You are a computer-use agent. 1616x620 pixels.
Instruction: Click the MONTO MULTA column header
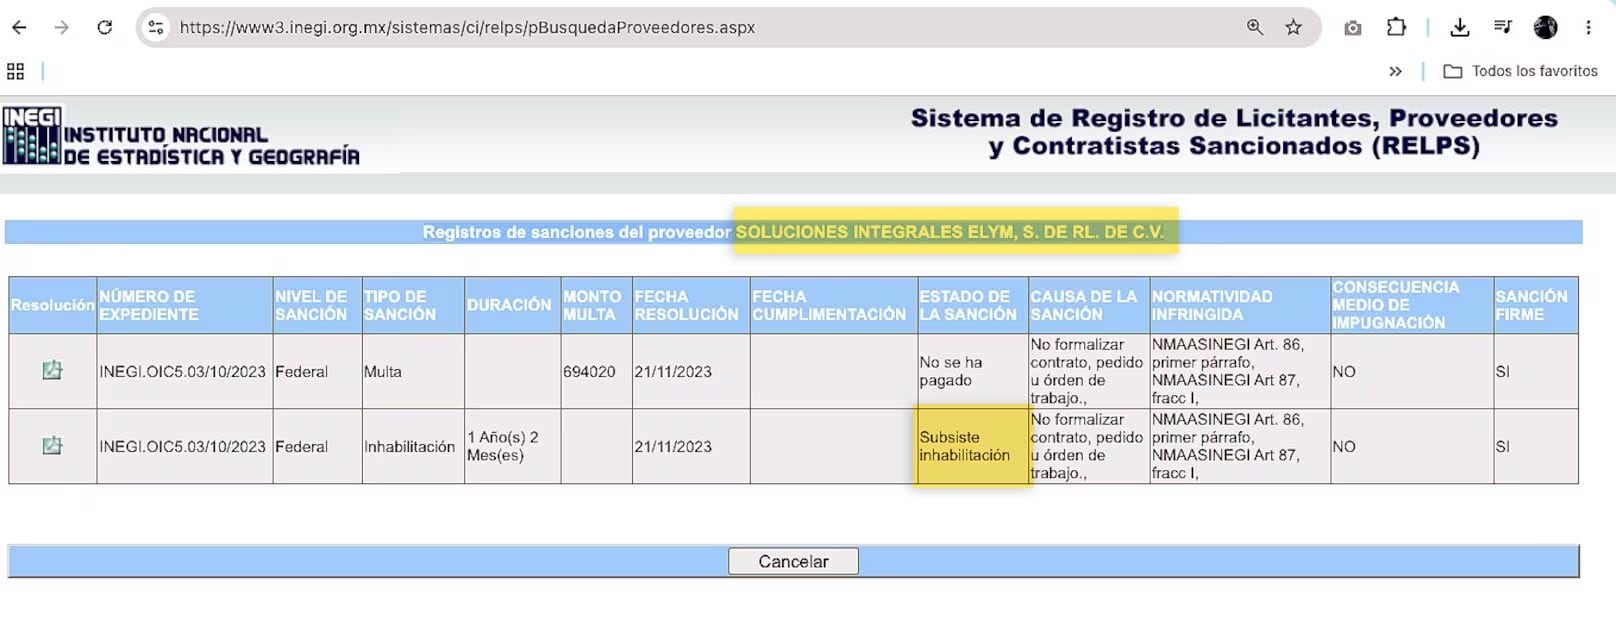point(596,305)
